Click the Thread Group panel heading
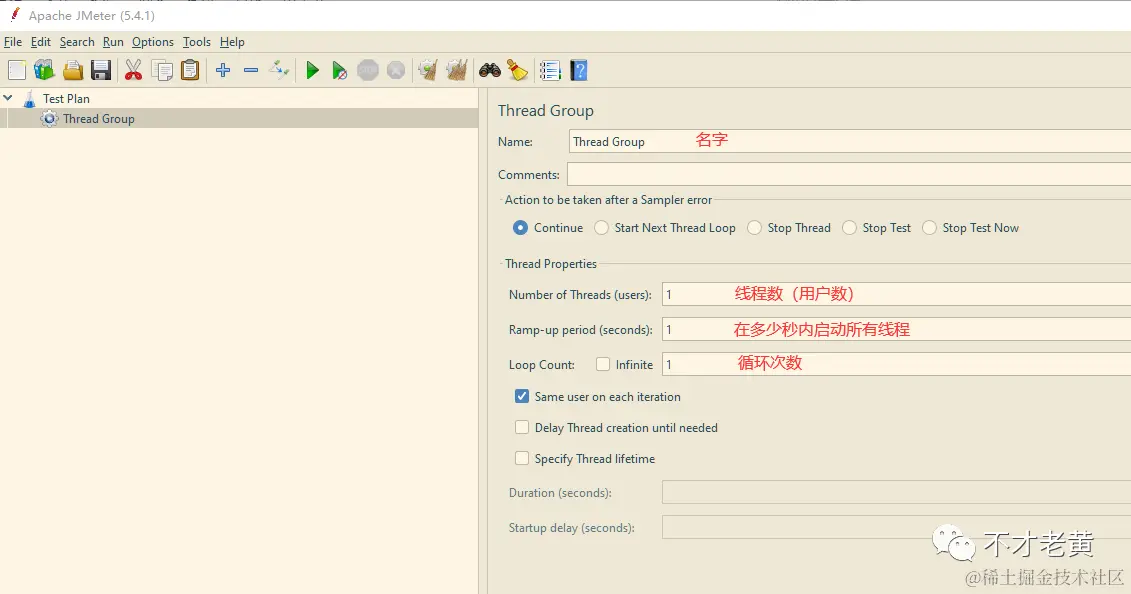The height and width of the screenshot is (594, 1131). click(546, 110)
